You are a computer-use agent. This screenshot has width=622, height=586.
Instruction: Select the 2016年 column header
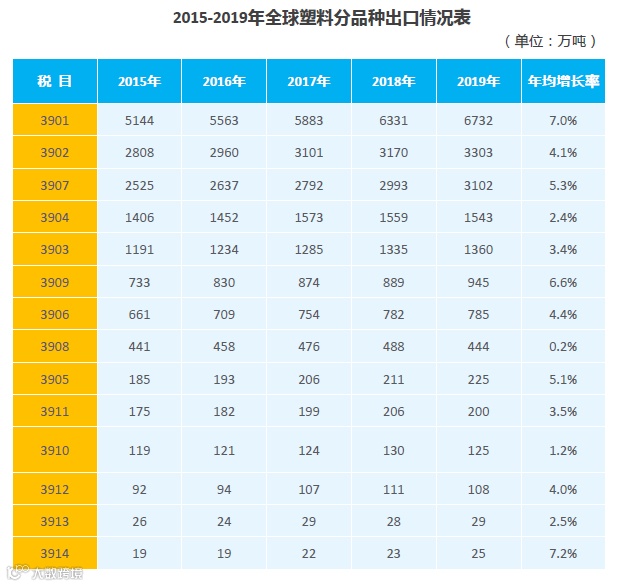coord(224,81)
